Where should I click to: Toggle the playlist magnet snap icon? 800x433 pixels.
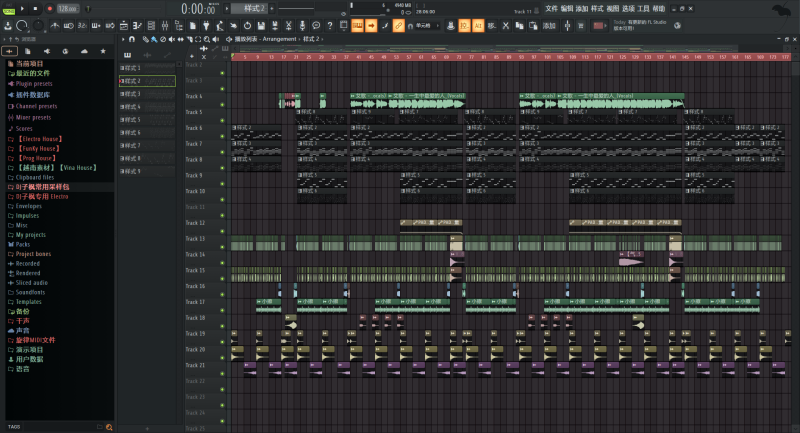[x=132, y=39]
